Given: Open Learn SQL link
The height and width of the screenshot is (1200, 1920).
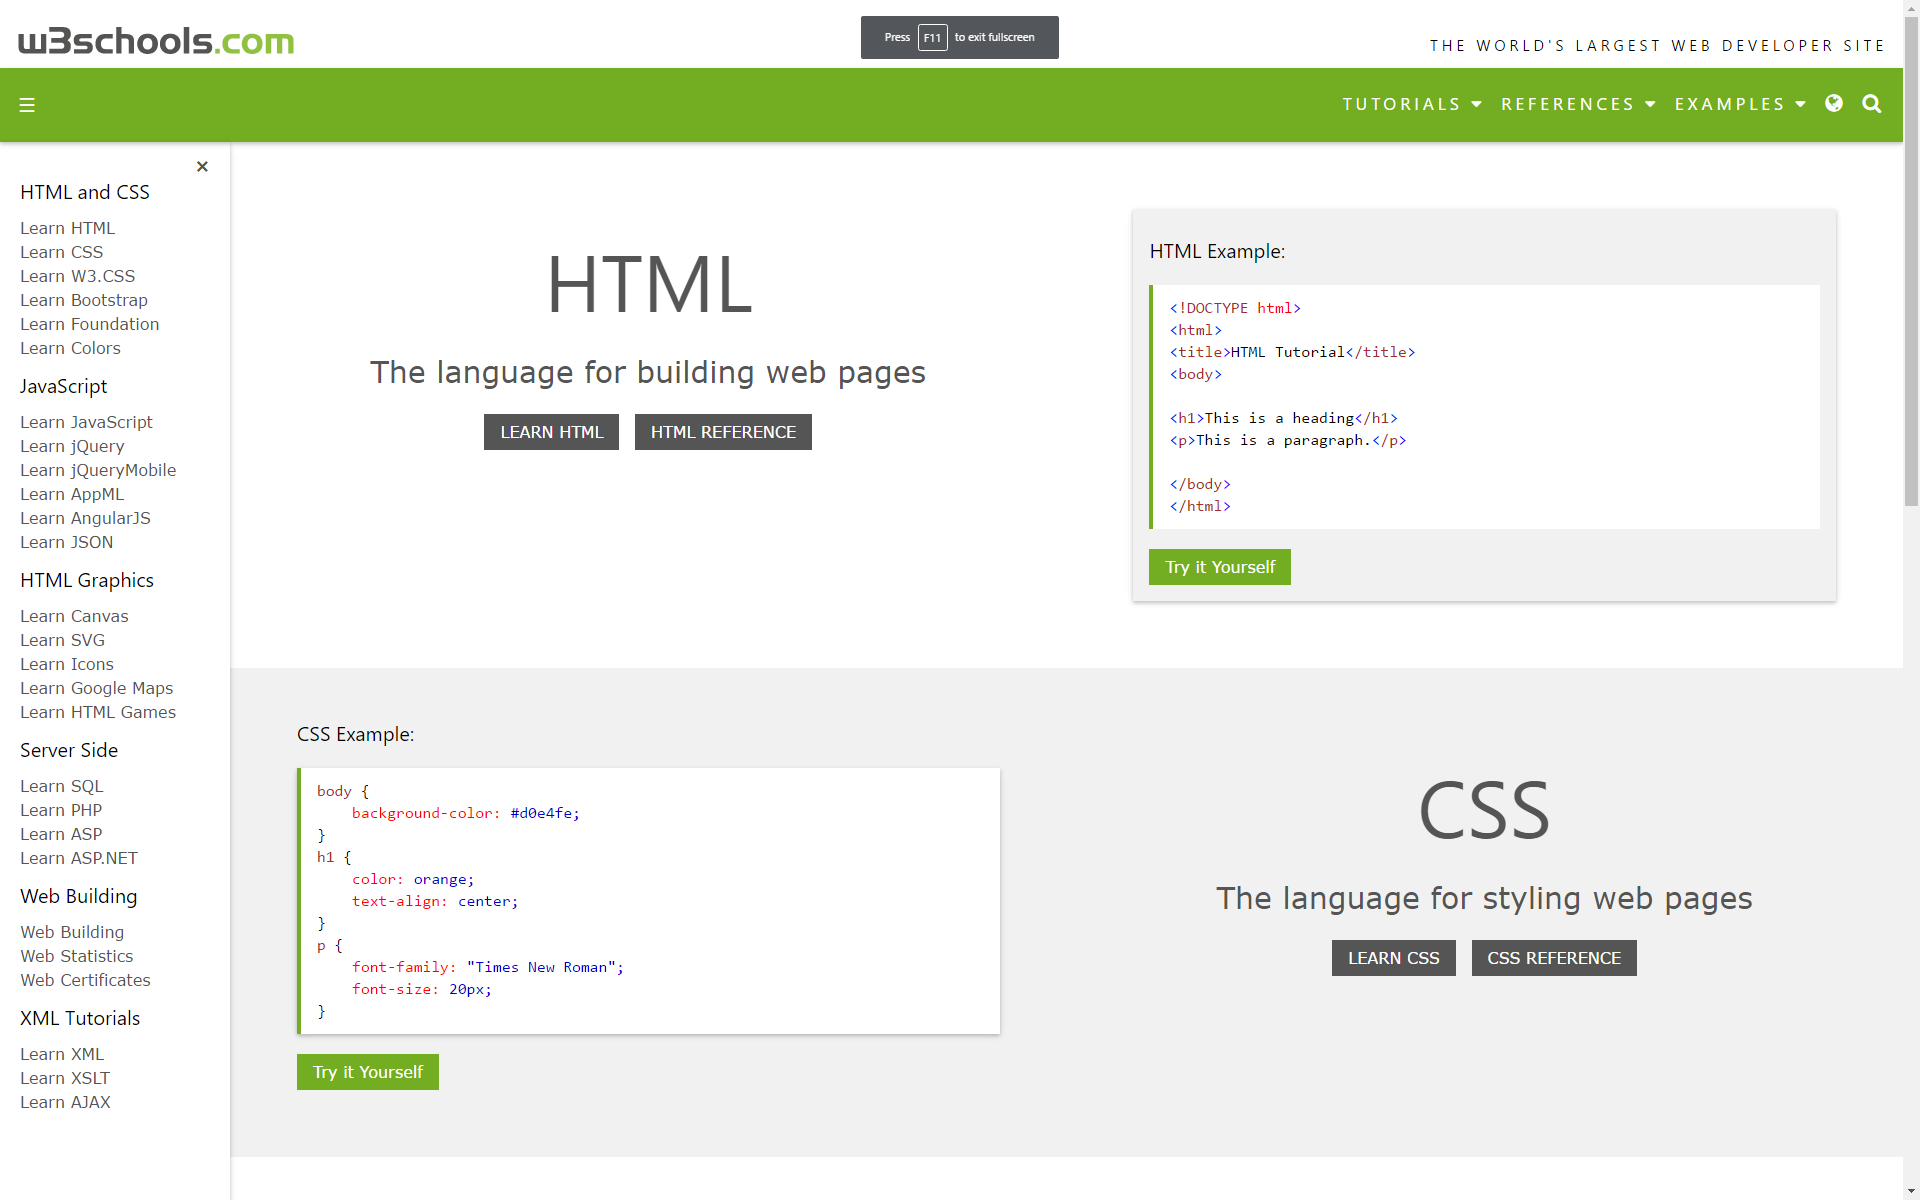Looking at the screenshot, I should [62, 786].
